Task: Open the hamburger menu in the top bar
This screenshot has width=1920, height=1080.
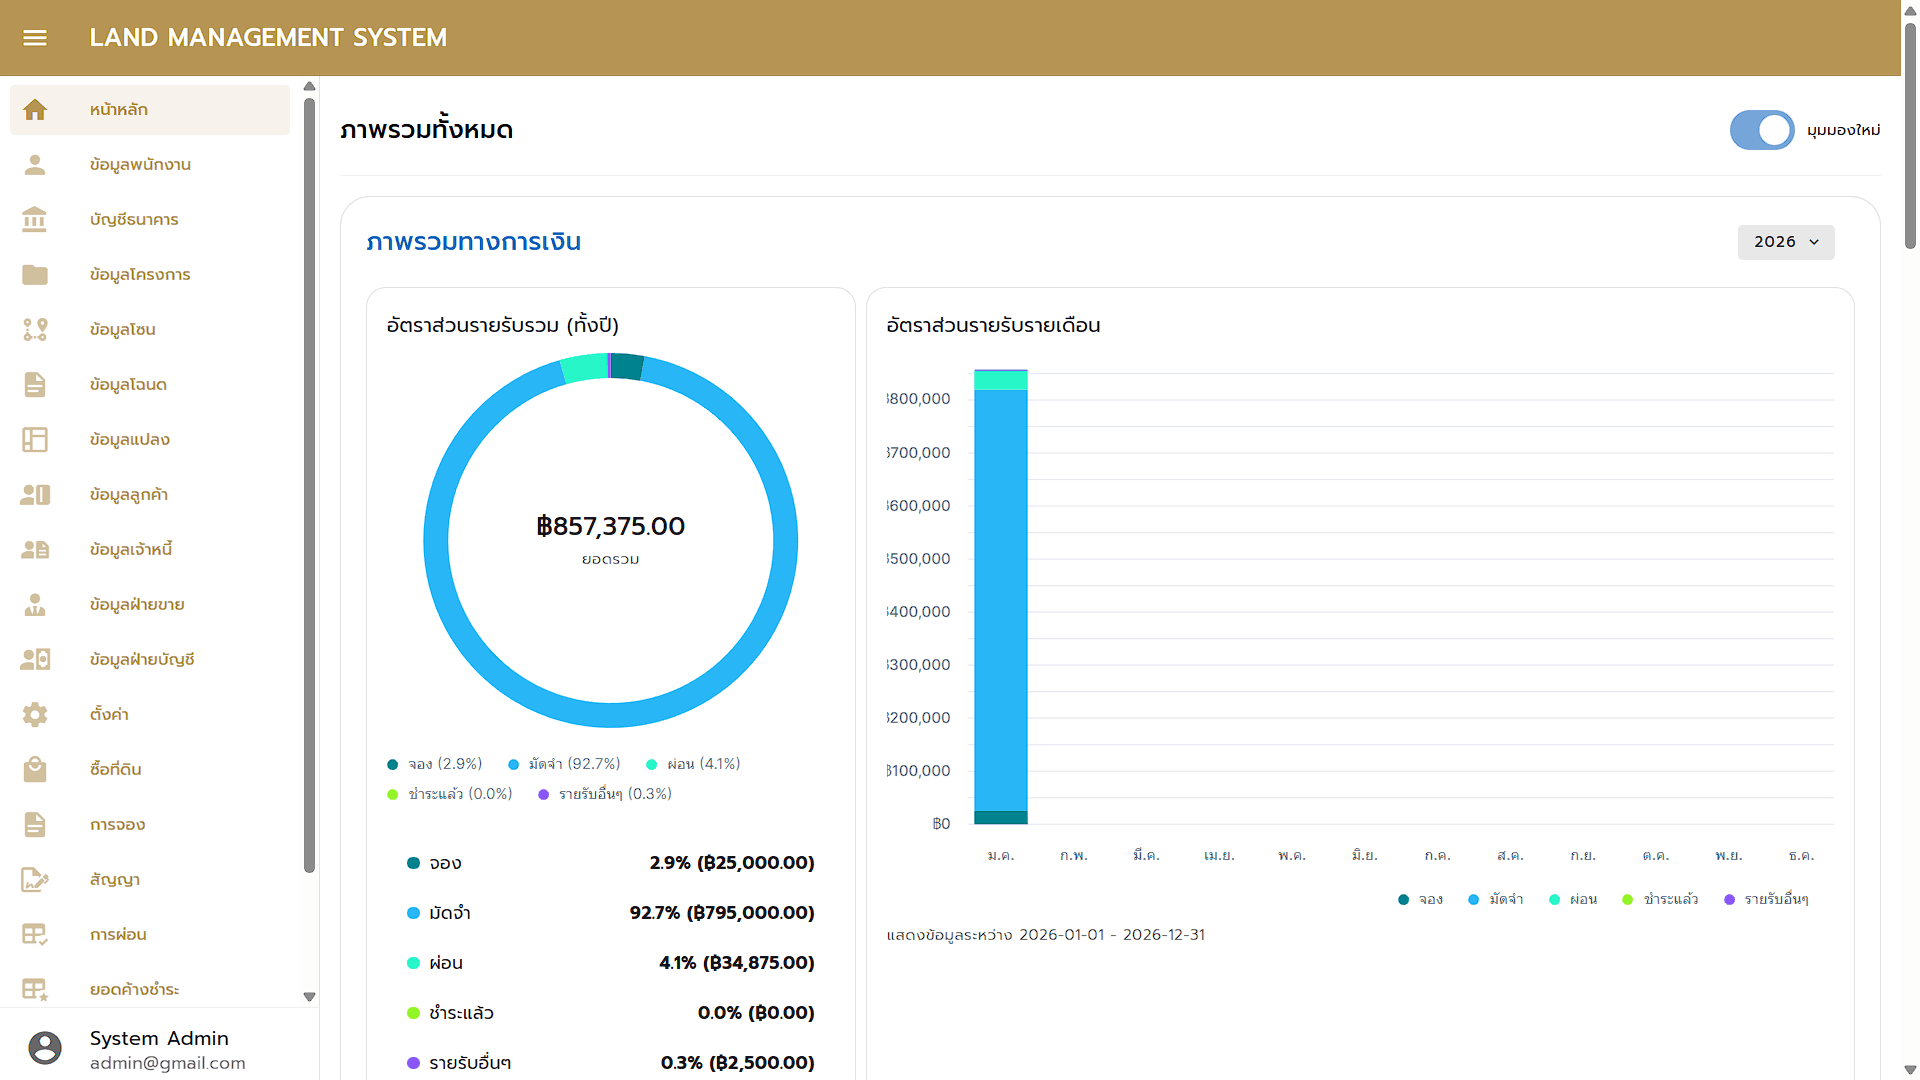Action: click(x=35, y=37)
